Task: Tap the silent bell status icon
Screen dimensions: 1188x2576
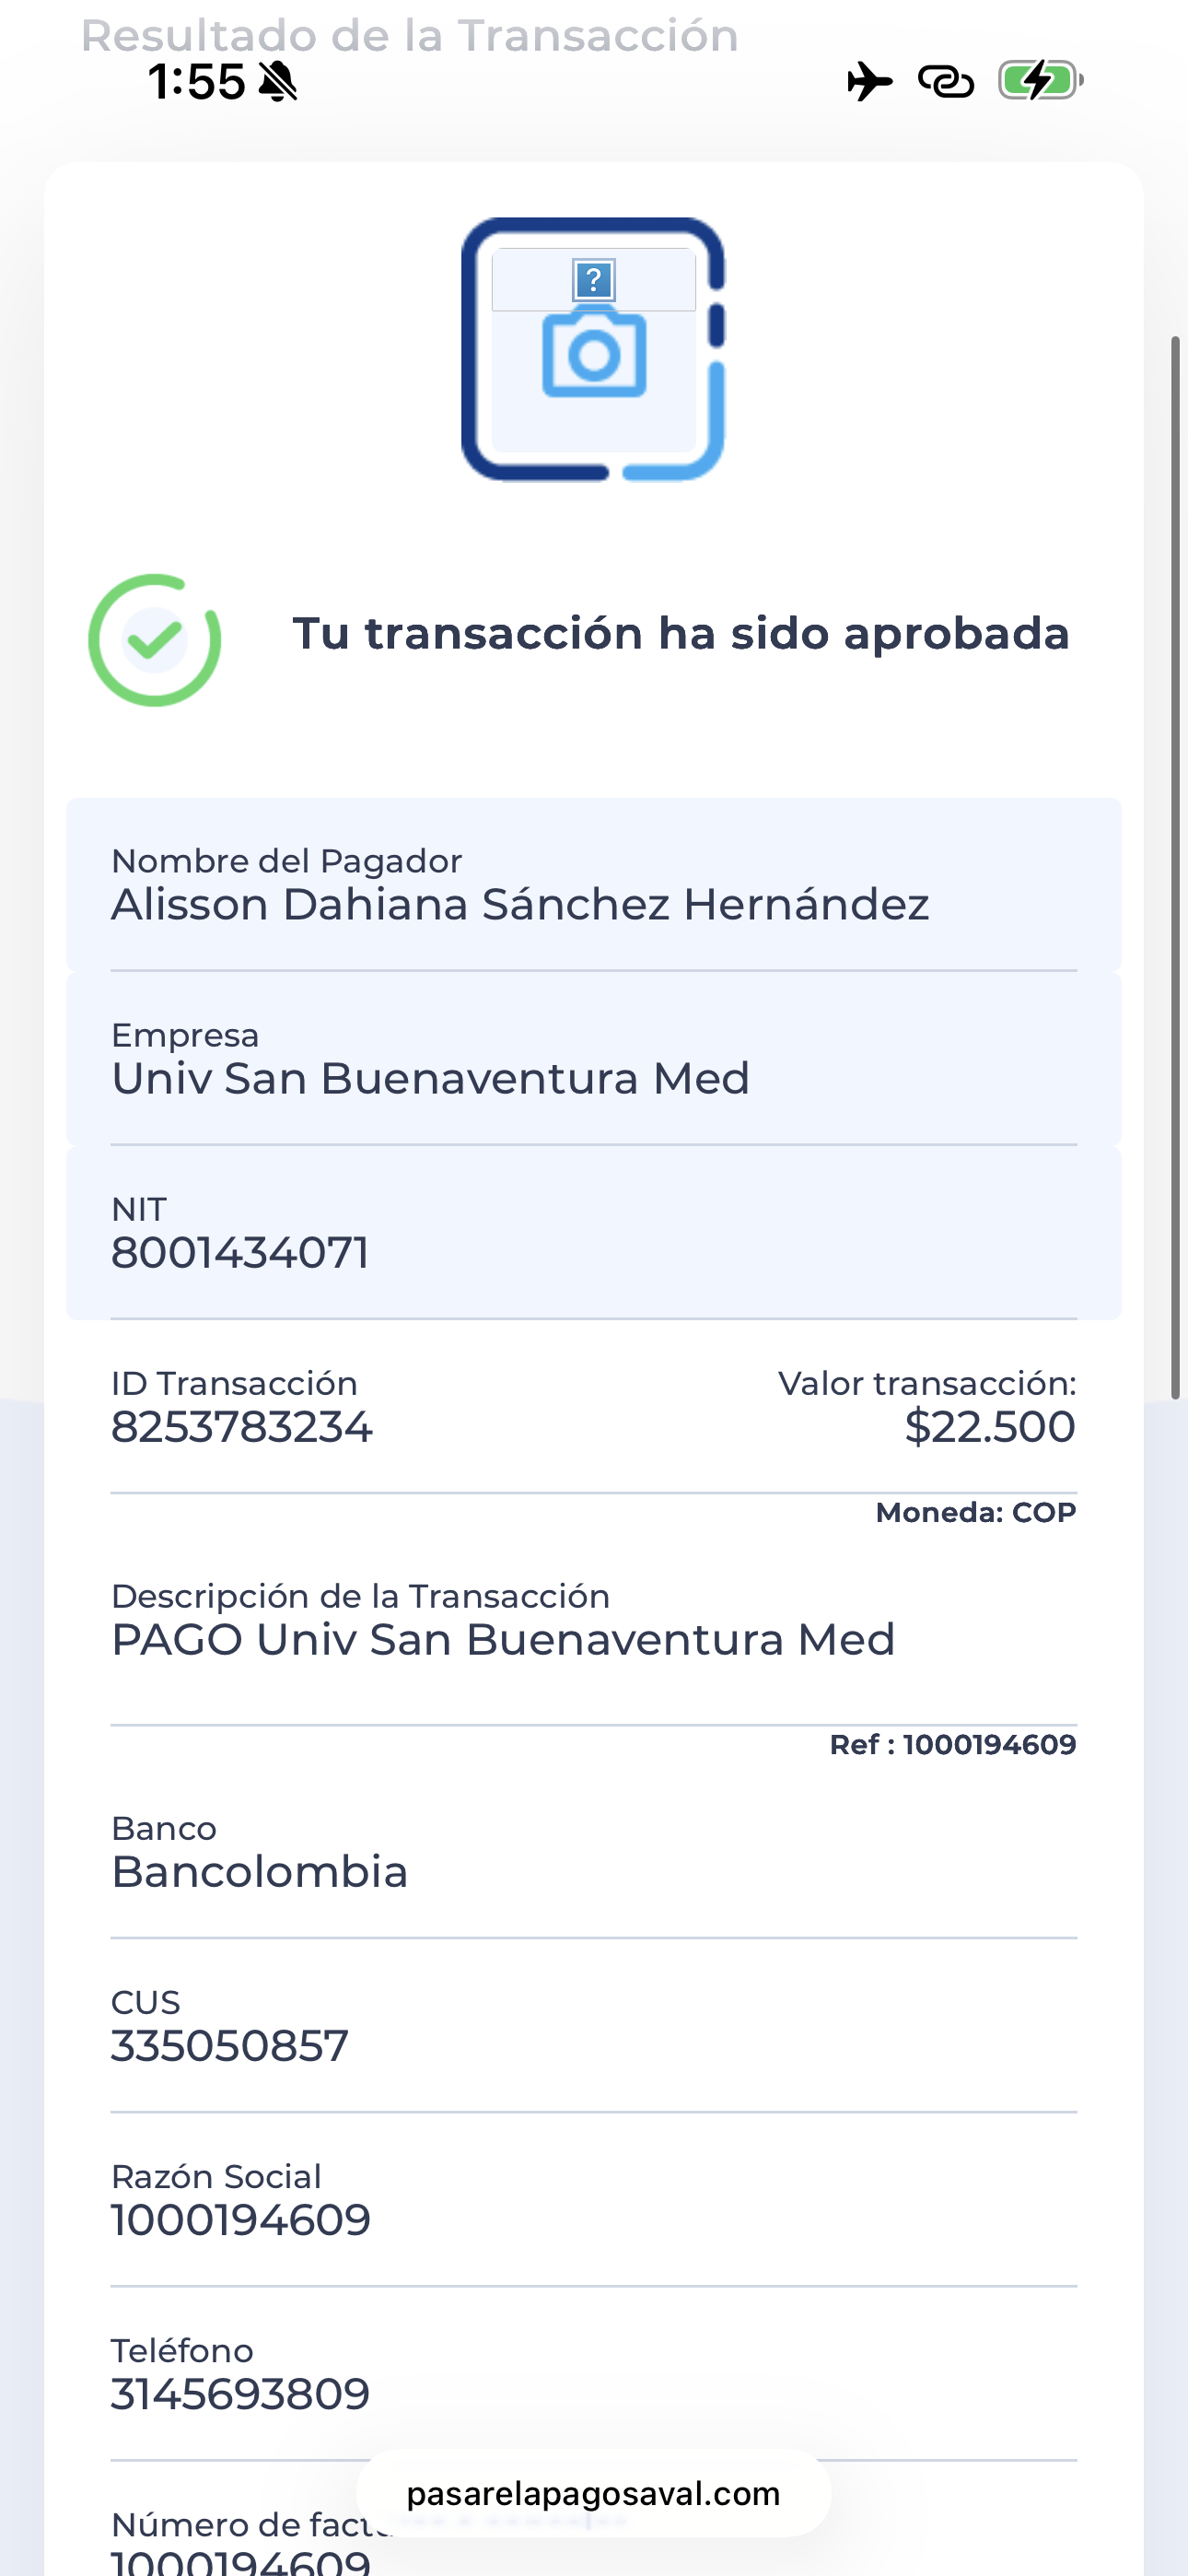Action: tap(278, 81)
